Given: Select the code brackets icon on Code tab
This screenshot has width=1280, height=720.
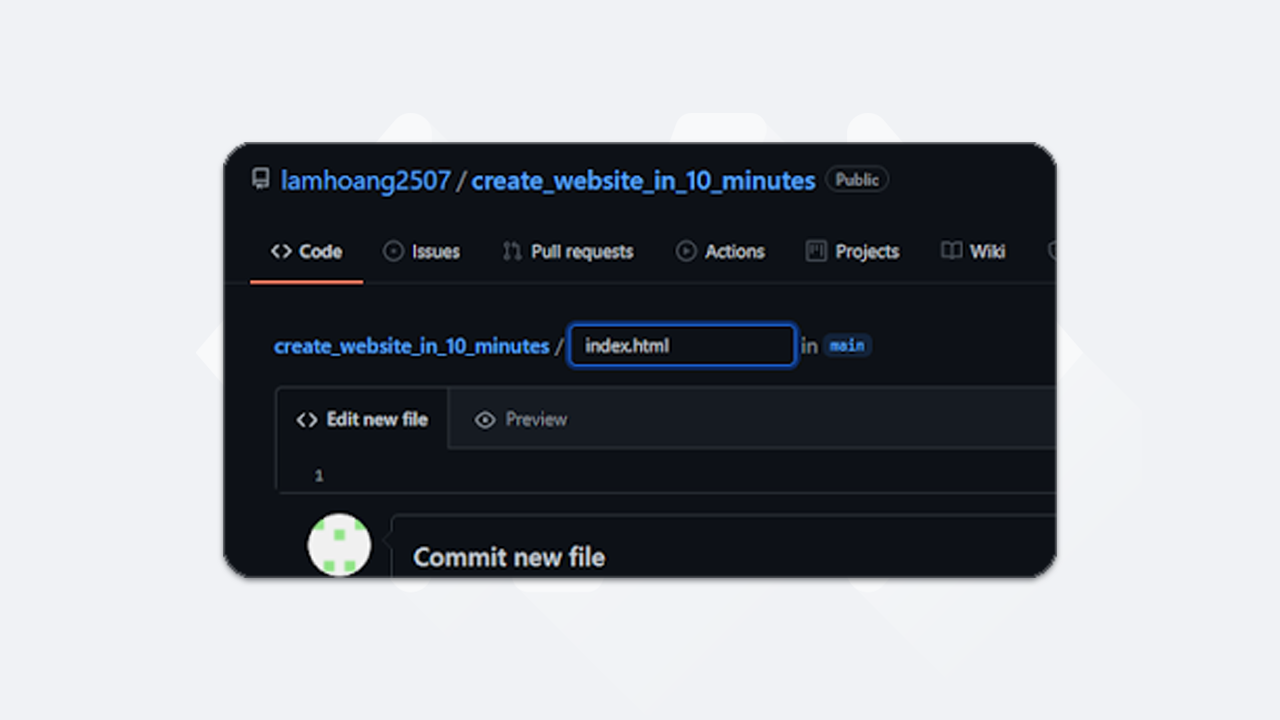Looking at the screenshot, I should 281,252.
